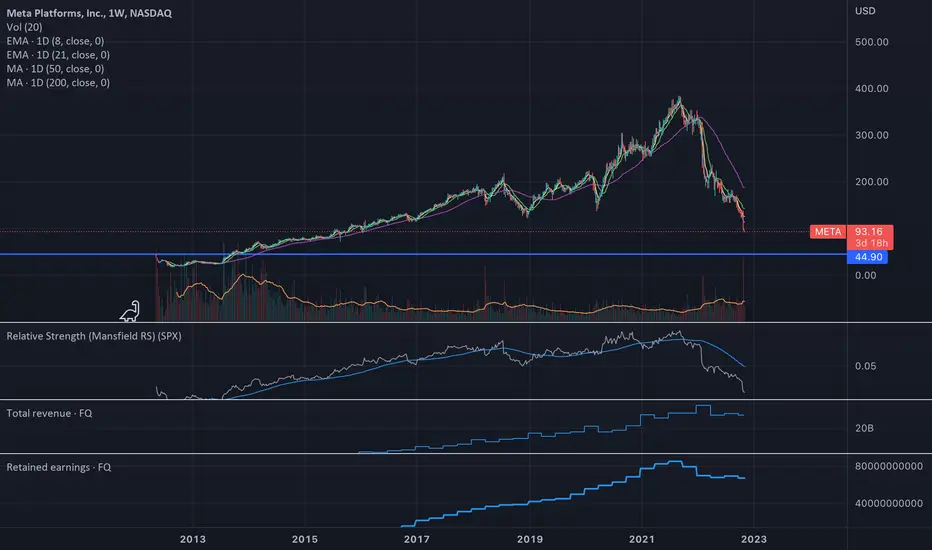Click the 2019 label on time axis
This screenshot has width=932, height=550.
point(530,539)
